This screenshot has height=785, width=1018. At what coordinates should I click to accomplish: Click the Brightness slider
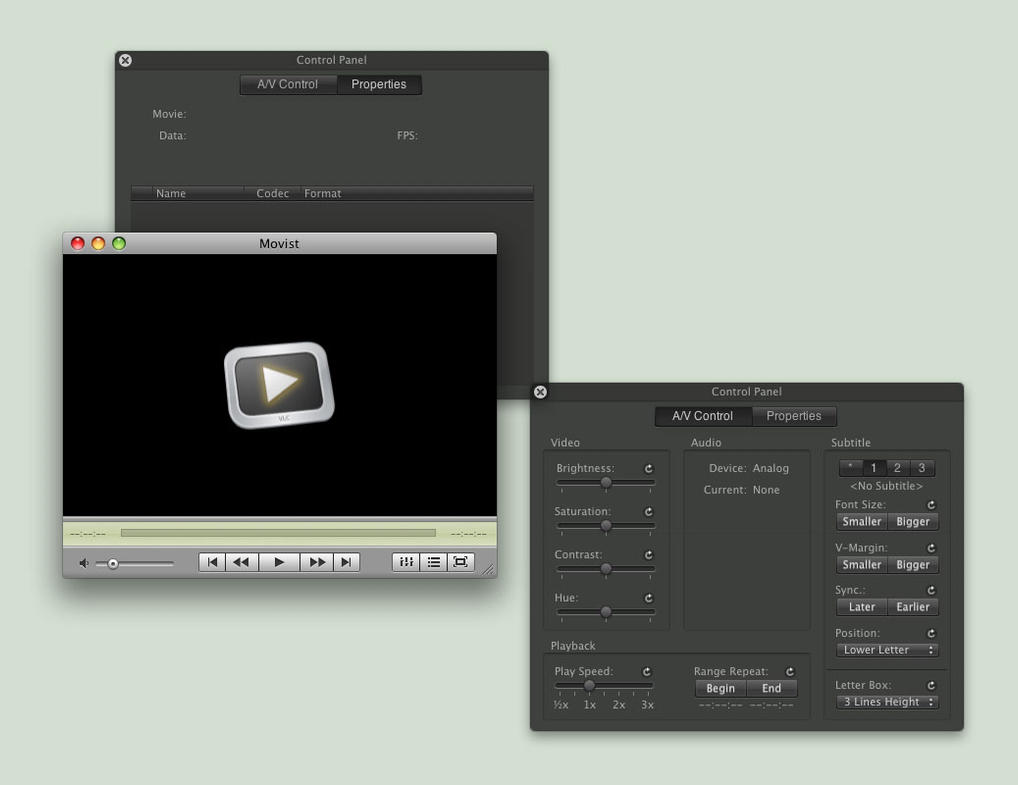click(x=606, y=482)
